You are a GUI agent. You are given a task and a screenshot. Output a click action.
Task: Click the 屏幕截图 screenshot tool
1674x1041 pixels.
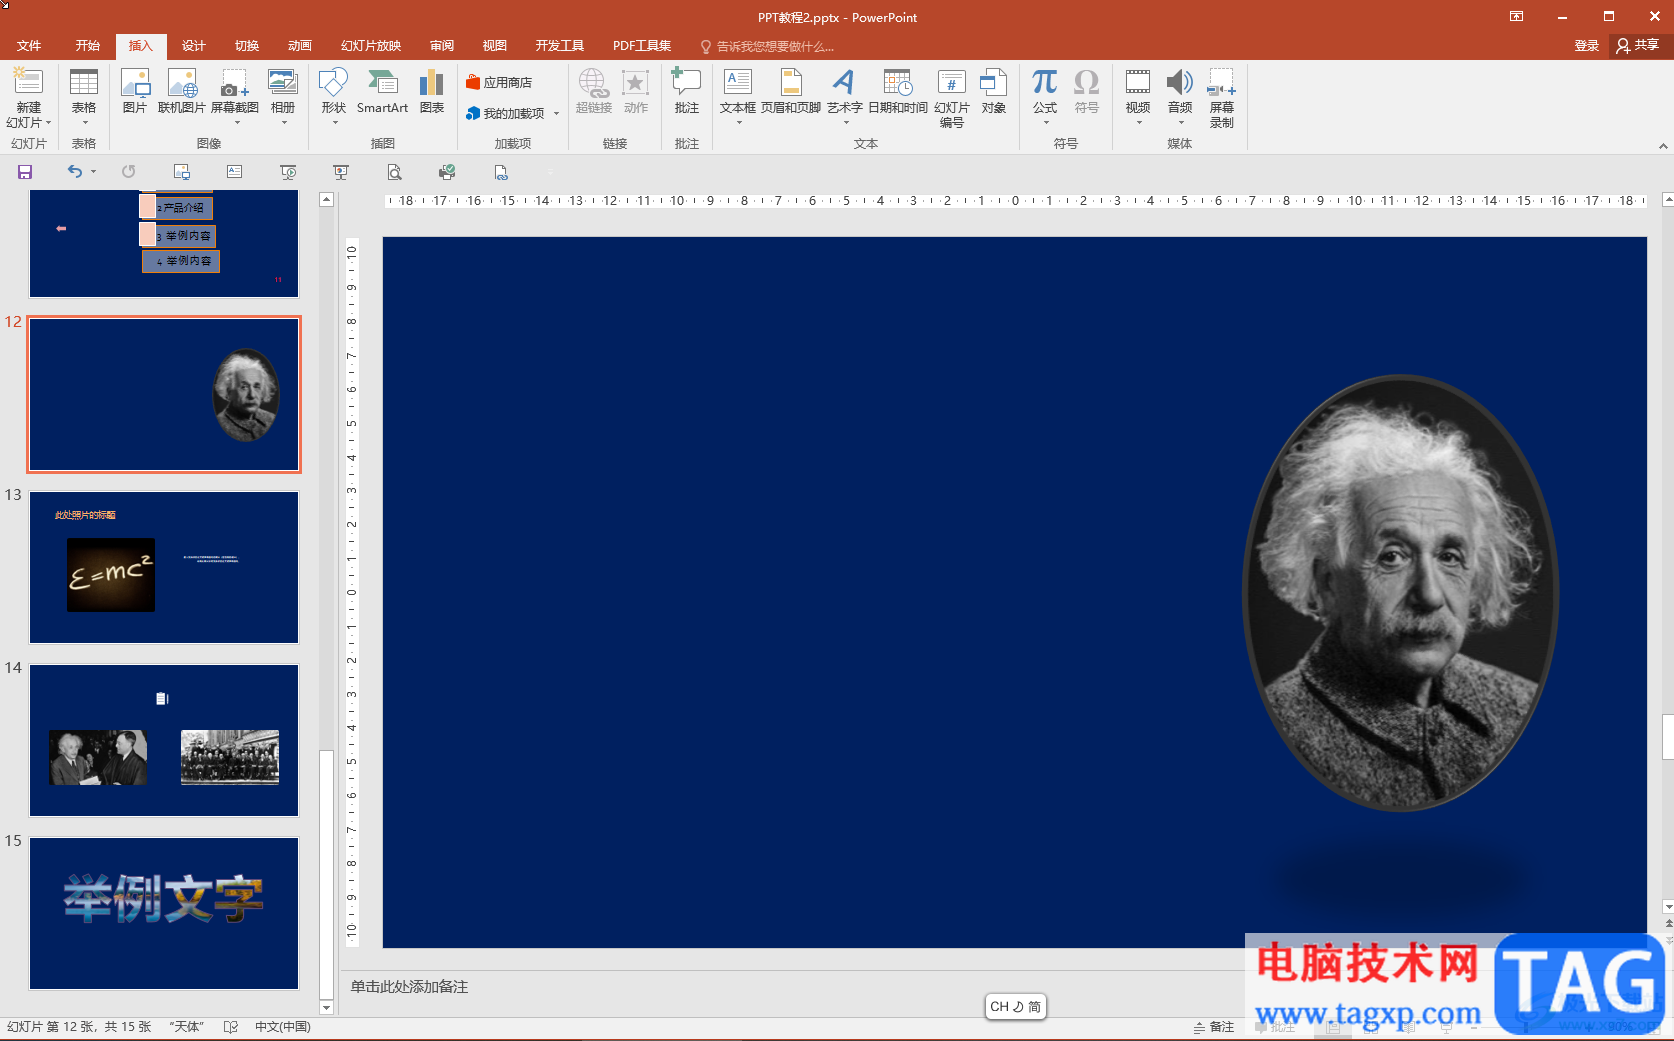tap(235, 96)
